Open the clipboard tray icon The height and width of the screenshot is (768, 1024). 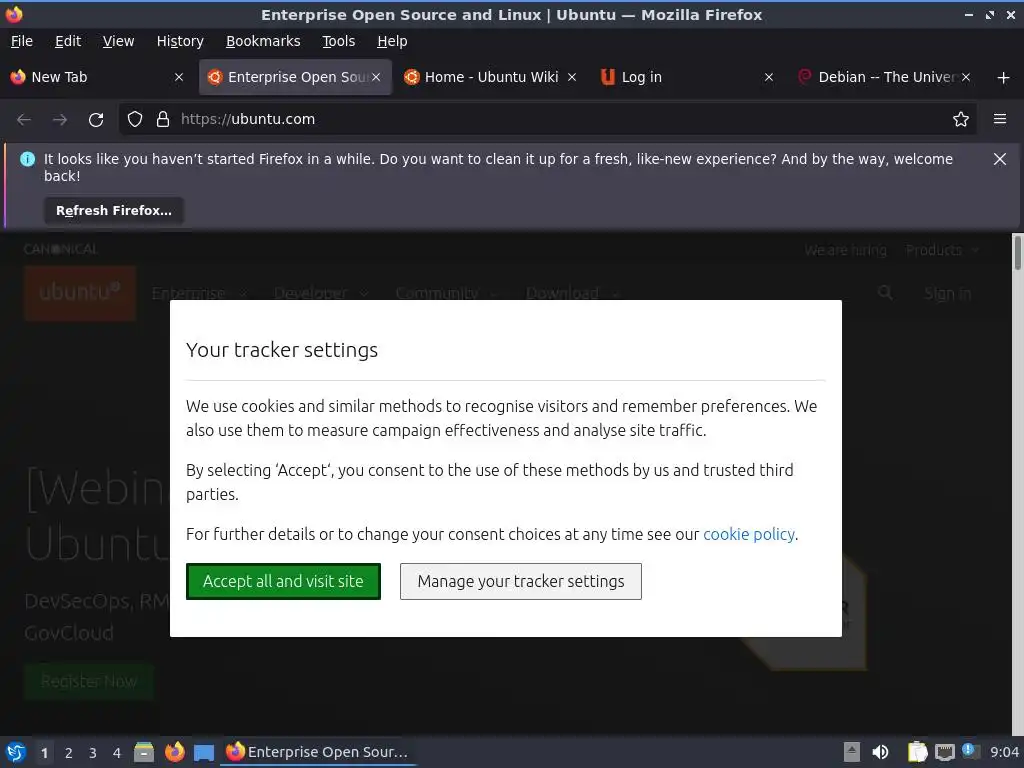click(x=918, y=752)
